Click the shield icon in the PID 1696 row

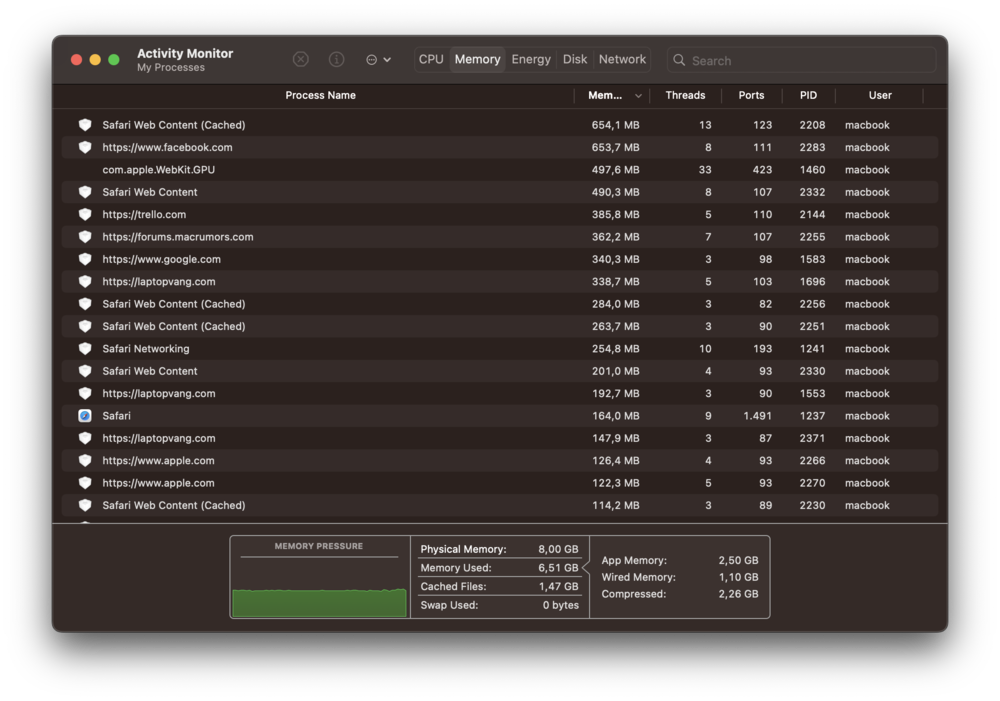(85, 281)
